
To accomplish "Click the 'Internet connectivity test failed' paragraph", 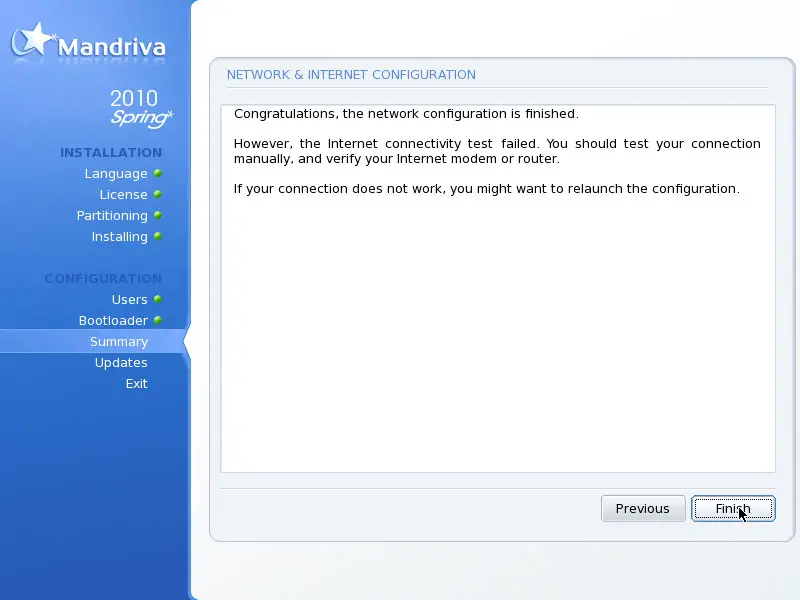I will (497, 151).
